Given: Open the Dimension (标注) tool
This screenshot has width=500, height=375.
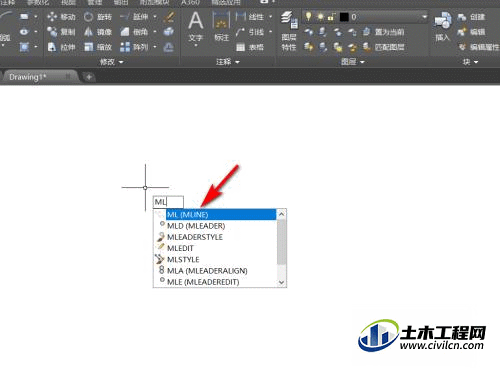Looking at the screenshot, I should (x=221, y=27).
